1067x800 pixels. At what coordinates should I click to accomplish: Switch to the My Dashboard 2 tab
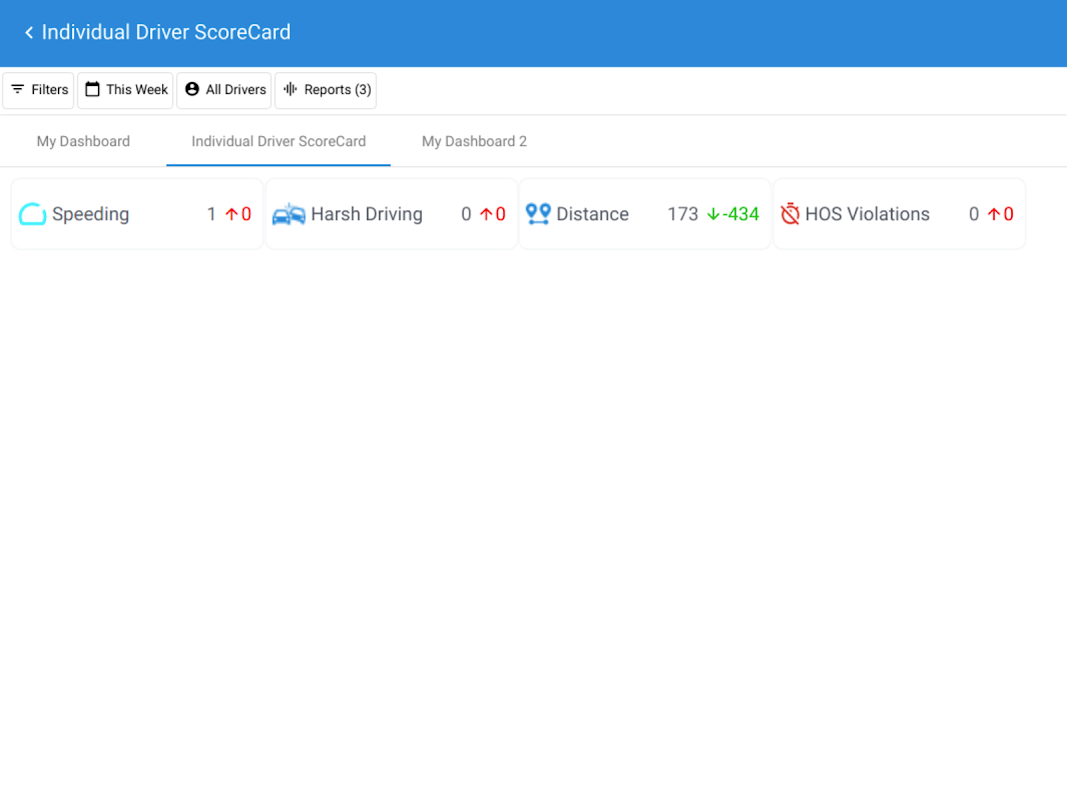click(474, 141)
